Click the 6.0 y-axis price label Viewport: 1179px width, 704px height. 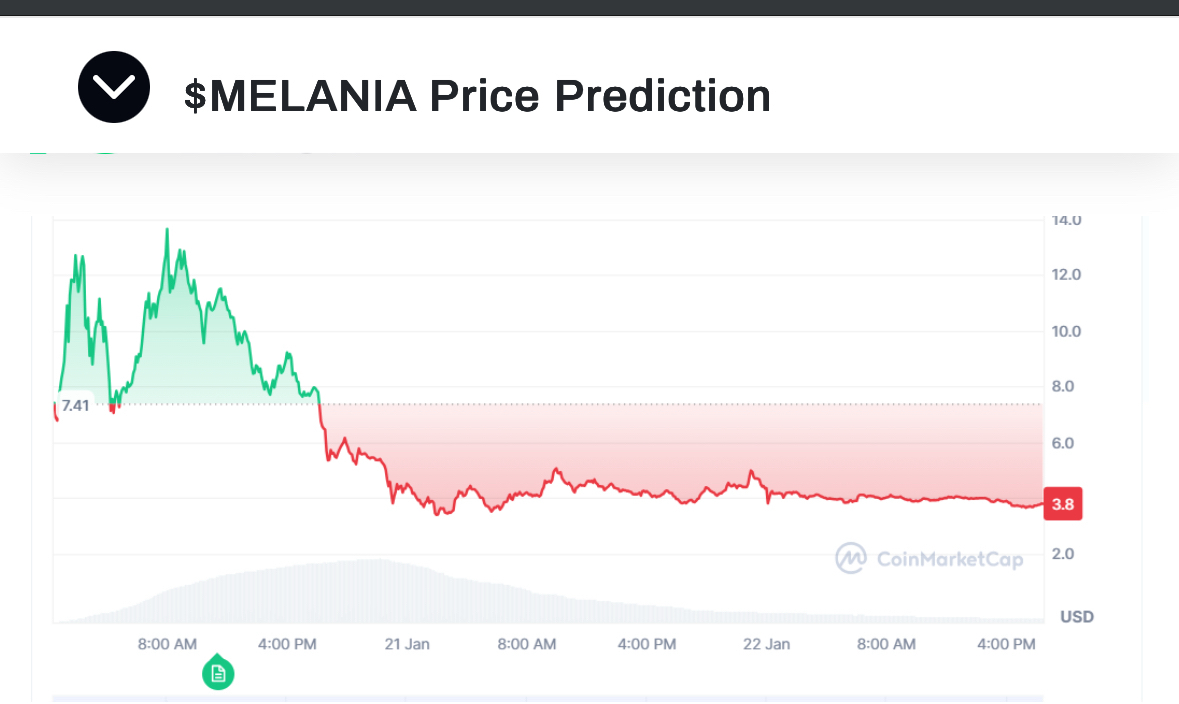coord(1066,443)
